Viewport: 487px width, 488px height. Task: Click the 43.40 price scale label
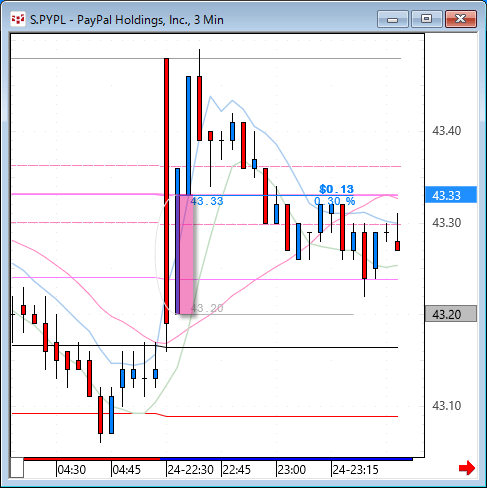446,131
